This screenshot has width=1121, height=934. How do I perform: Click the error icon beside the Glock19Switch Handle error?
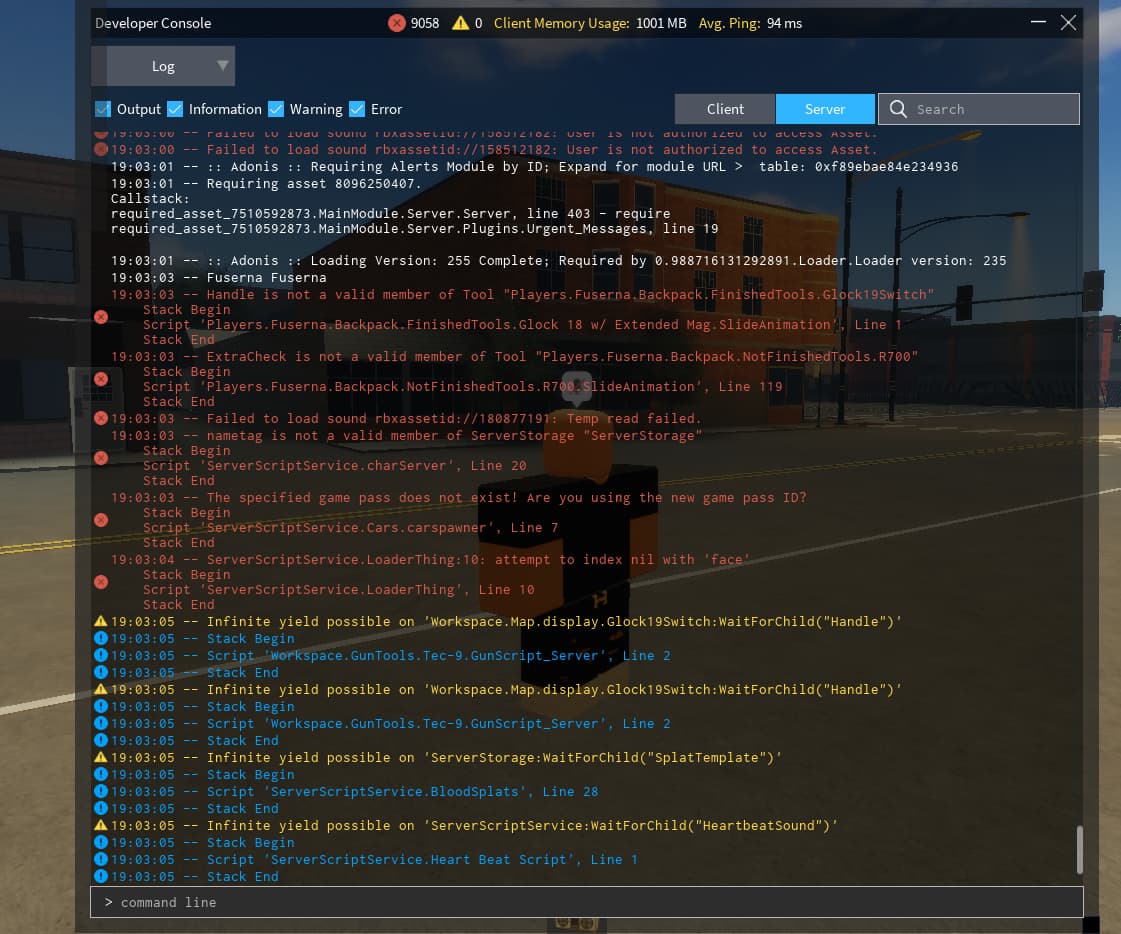pyautogui.click(x=100, y=316)
